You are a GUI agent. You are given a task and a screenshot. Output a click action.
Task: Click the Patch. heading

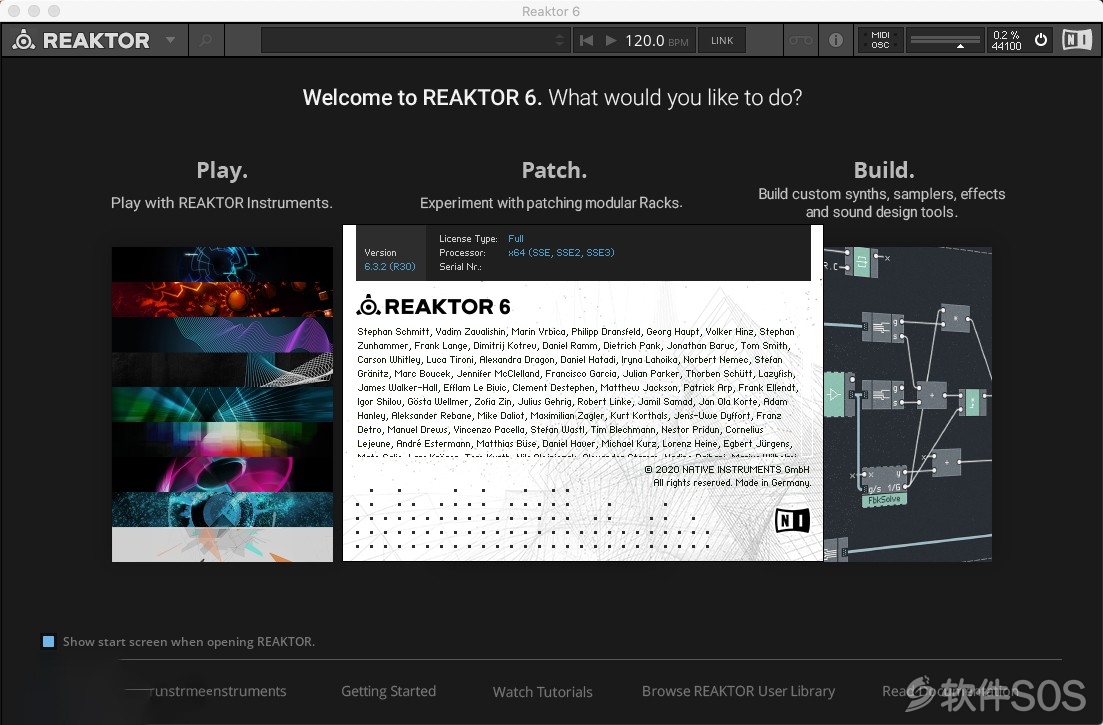tap(554, 170)
